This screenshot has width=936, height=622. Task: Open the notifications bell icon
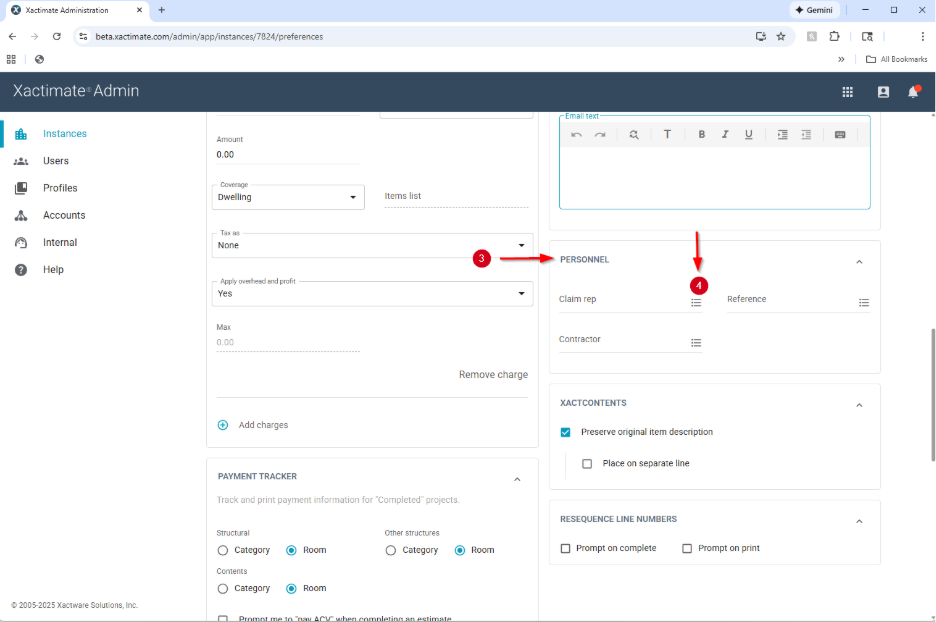913,92
